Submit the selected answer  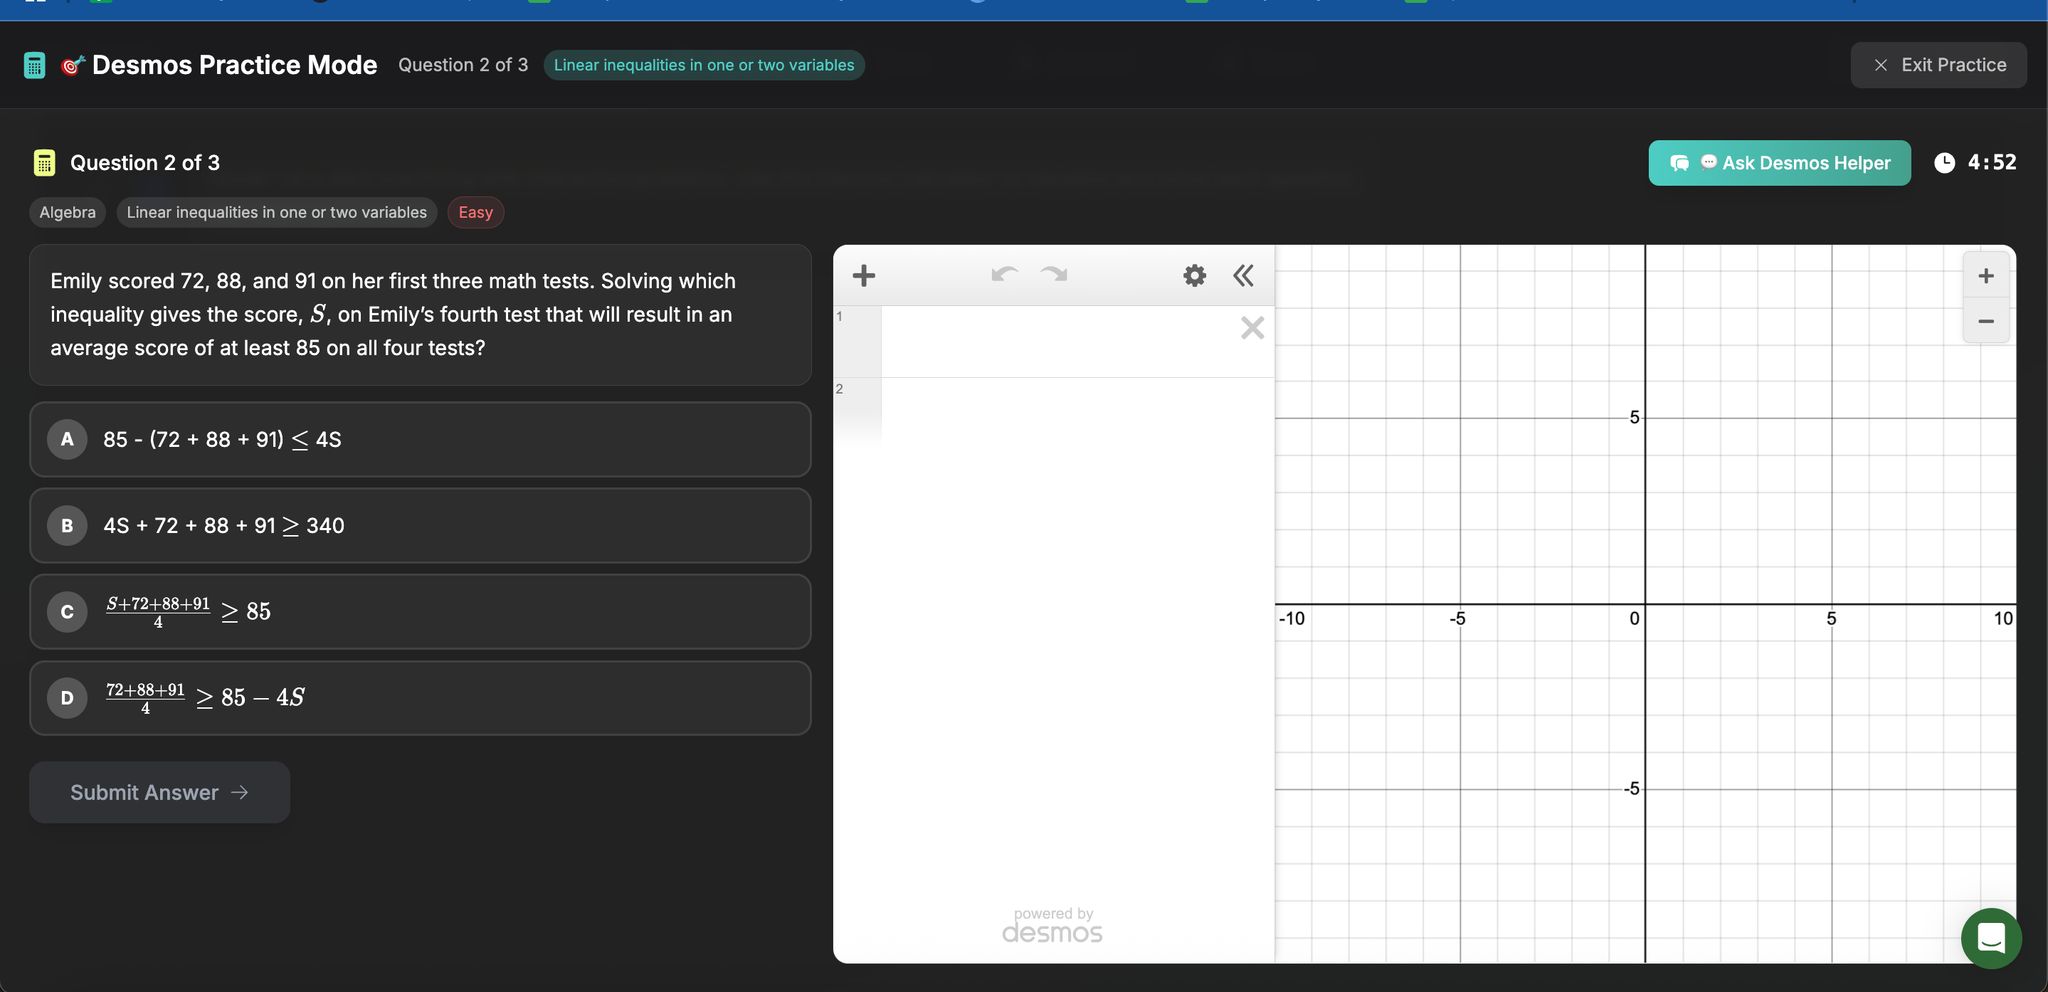pyautogui.click(x=160, y=793)
